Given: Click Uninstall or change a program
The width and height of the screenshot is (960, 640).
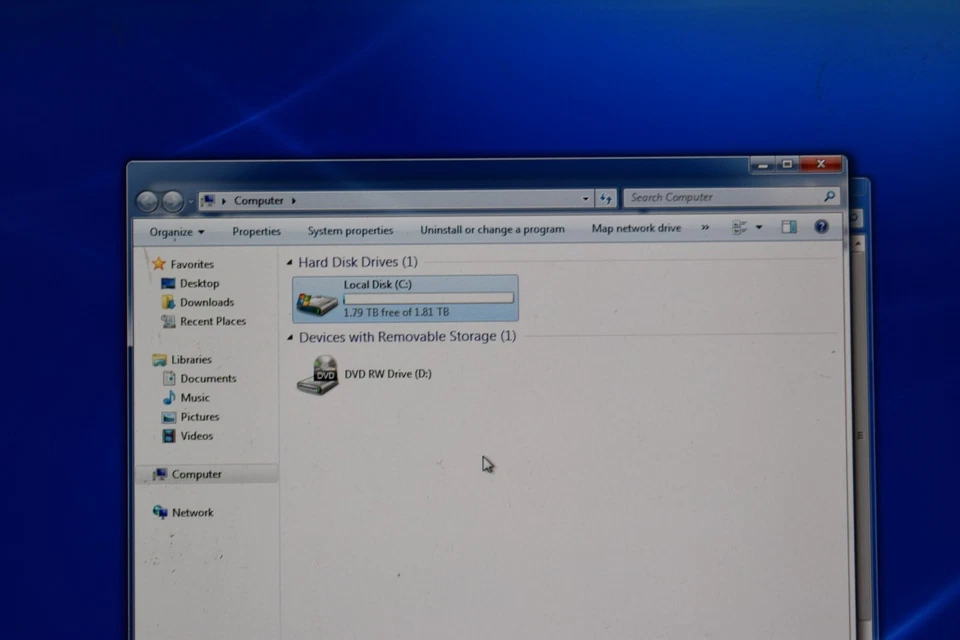Looking at the screenshot, I should coord(492,229).
